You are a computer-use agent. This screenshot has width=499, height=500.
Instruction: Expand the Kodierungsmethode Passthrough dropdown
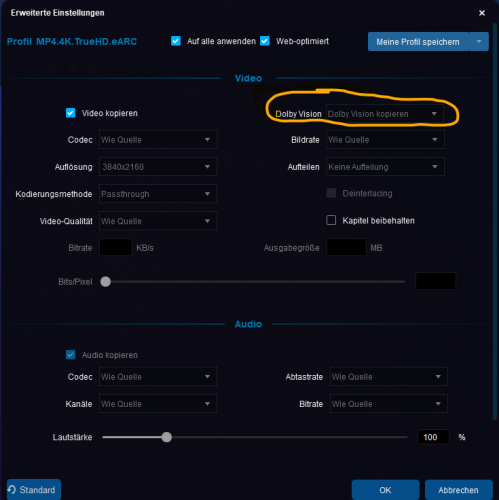coord(158,194)
